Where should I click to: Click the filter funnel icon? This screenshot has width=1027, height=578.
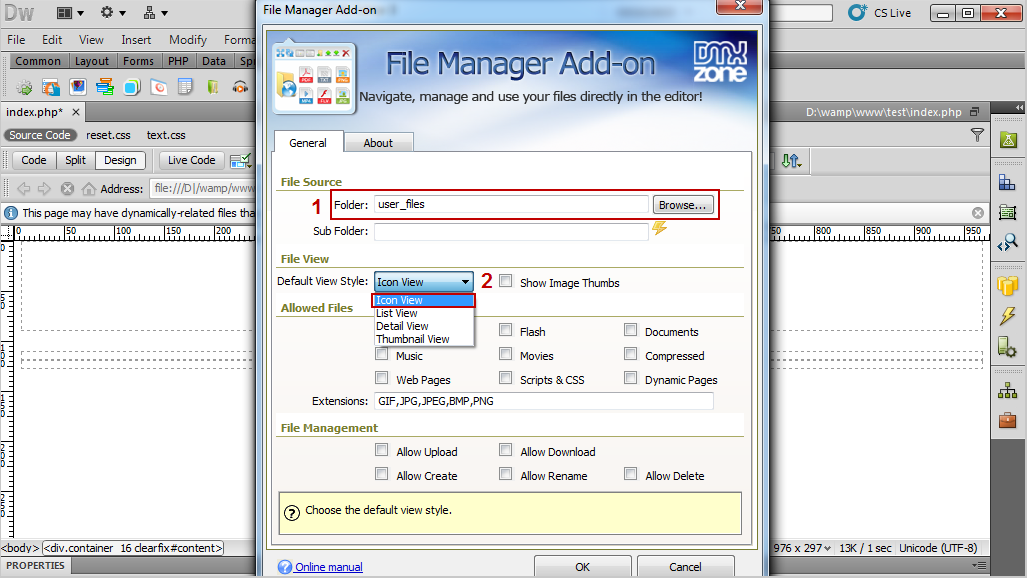pos(977,135)
